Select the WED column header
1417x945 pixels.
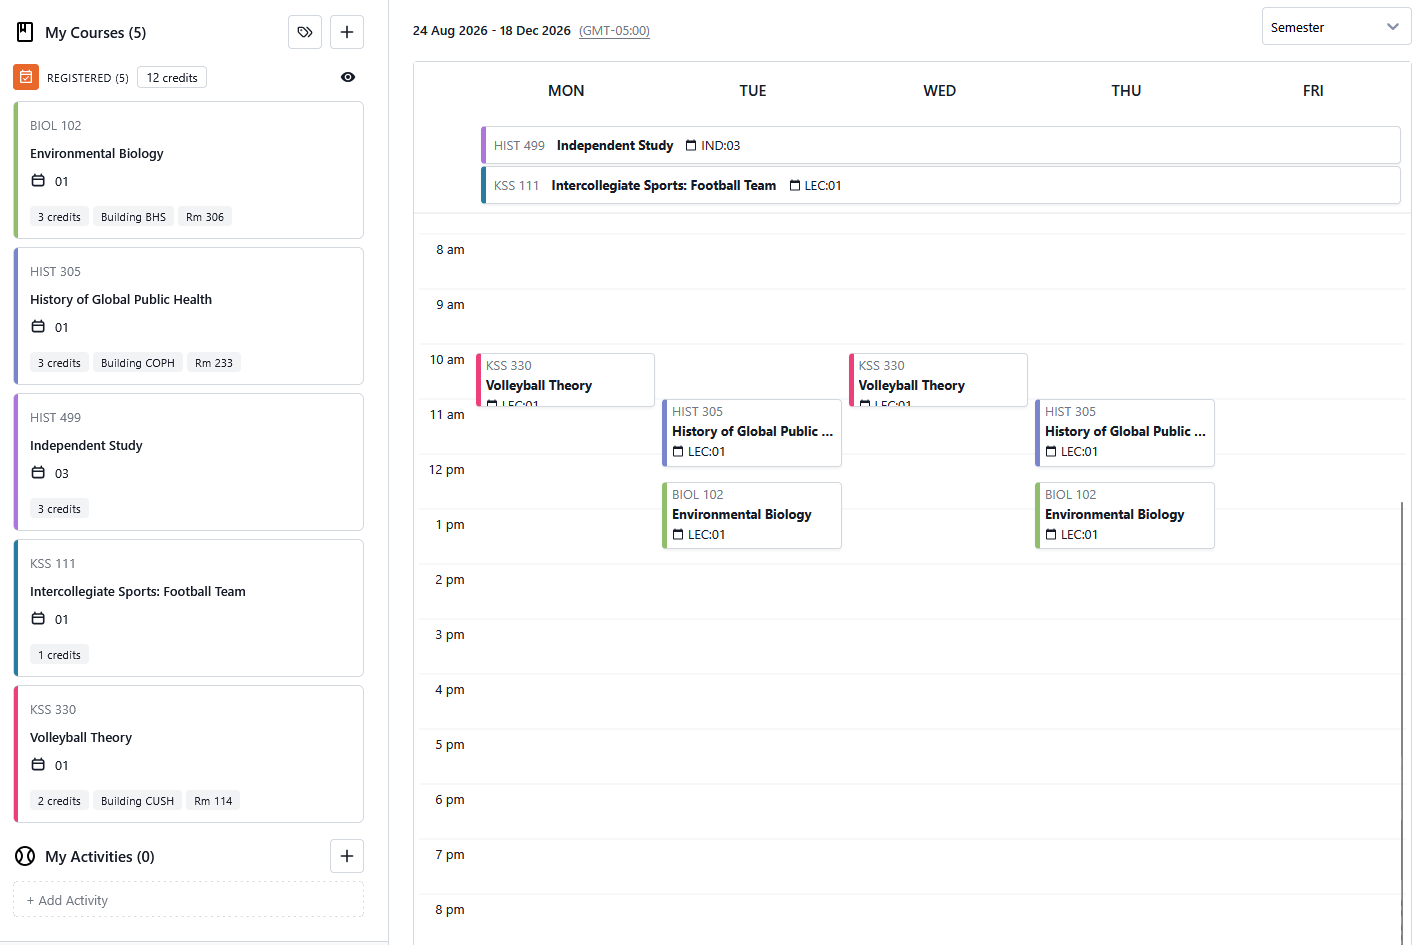click(x=940, y=91)
